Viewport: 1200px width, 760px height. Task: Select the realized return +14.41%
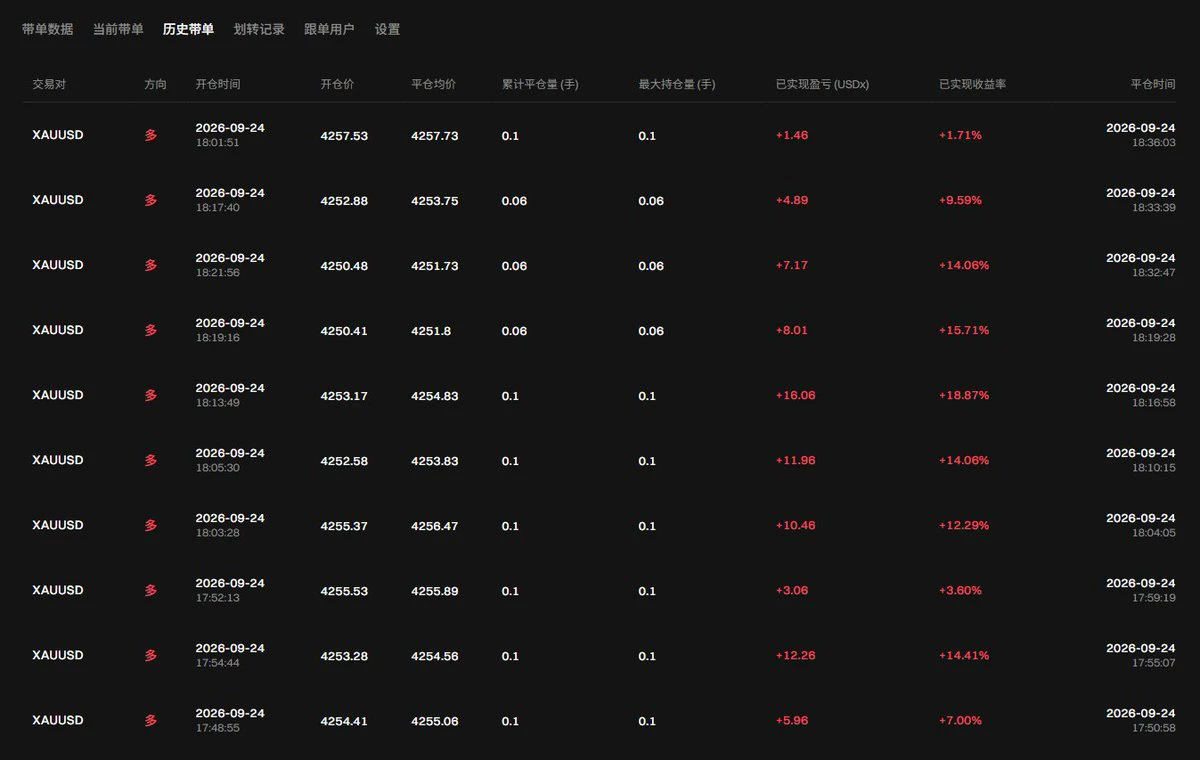(964, 656)
